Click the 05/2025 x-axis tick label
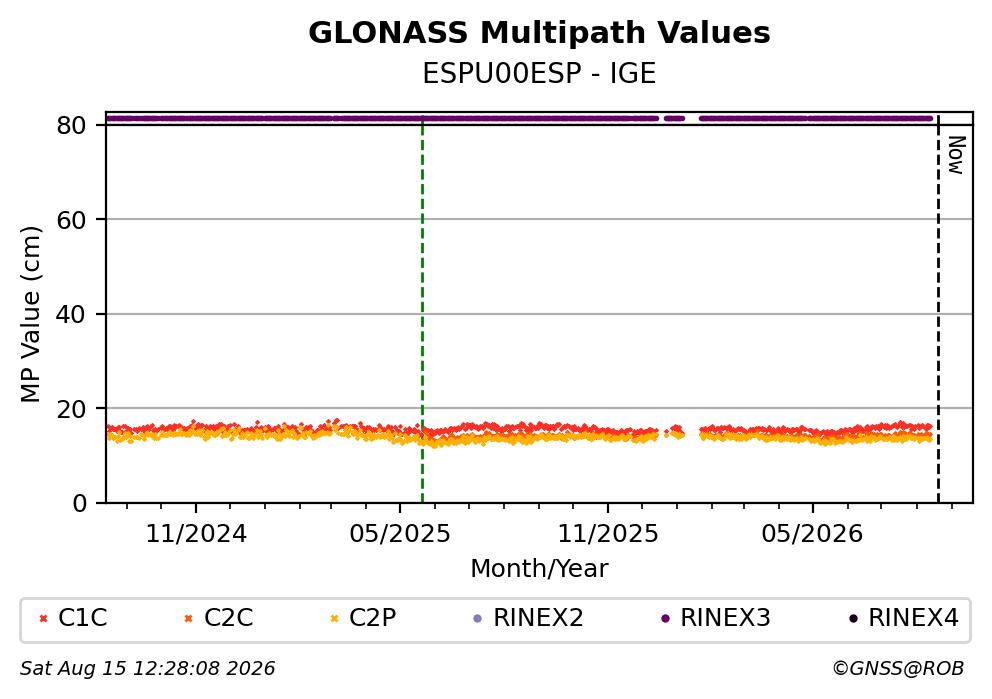This screenshot has height=699, width=992. click(x=400, y=535)
